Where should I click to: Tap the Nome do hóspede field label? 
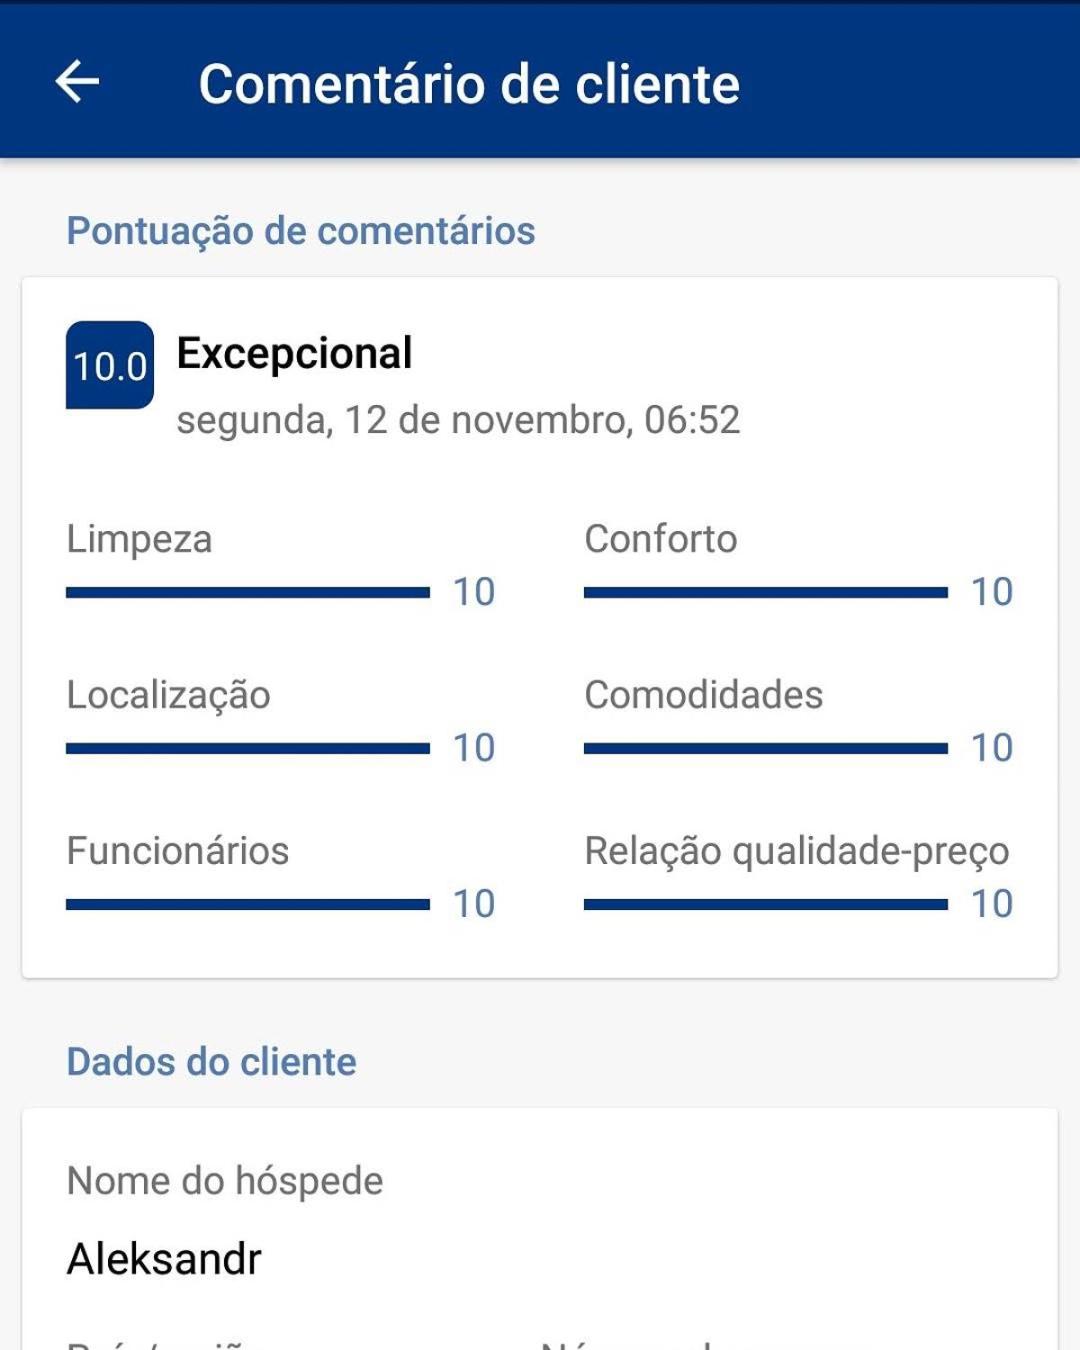pos(225,1182)
